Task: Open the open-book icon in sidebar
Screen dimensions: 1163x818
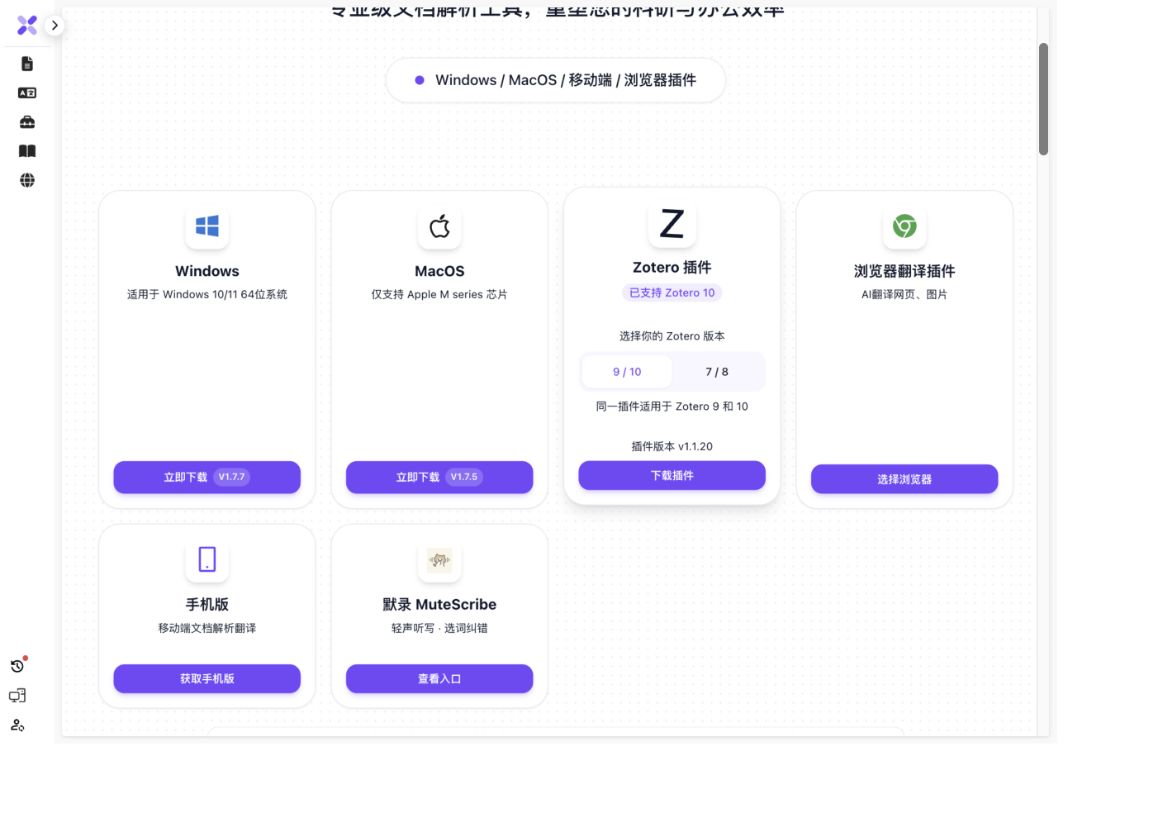Action: (27, 151)
